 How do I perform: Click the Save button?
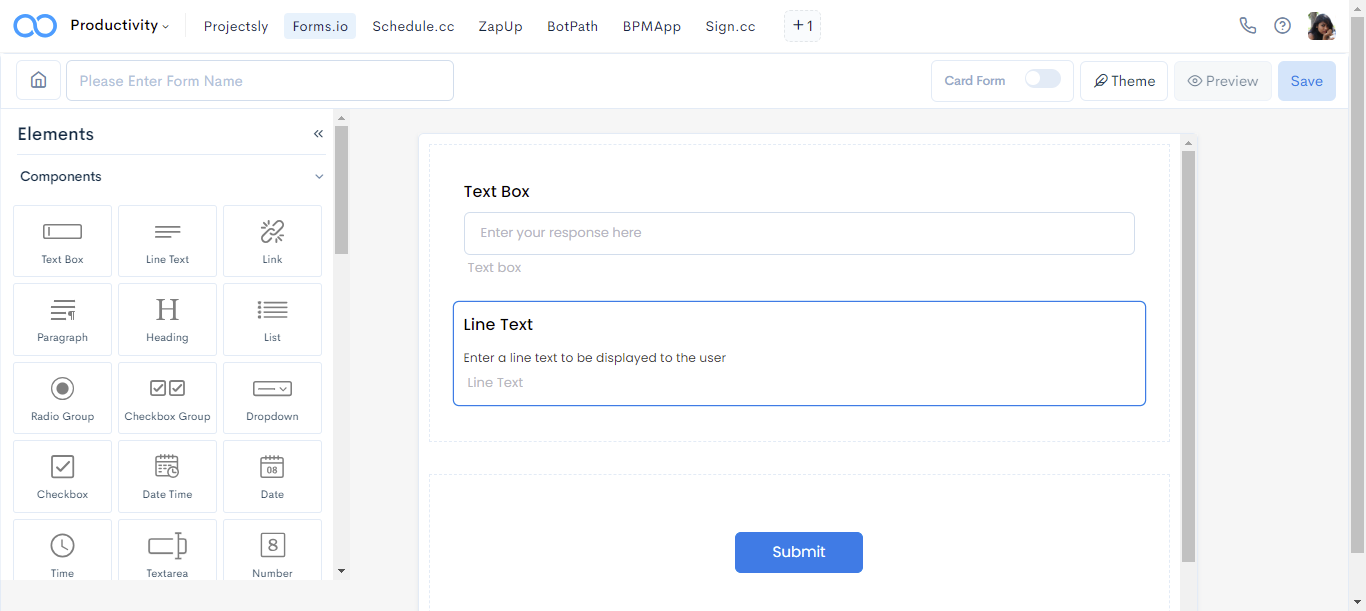(x=1306, y=80)
